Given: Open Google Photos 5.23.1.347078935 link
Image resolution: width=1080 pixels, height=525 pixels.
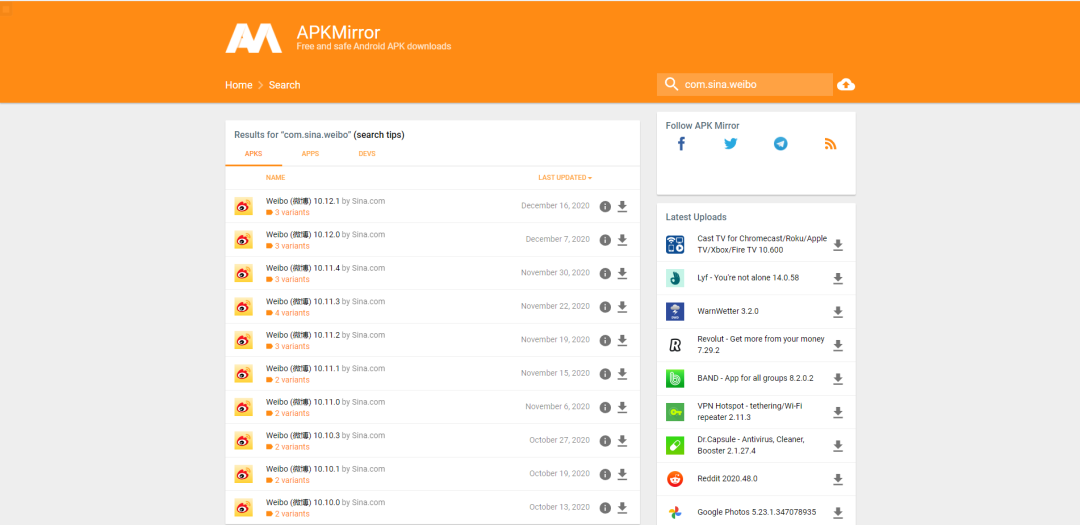Looking at the screenshot, I should pyautogui.click(x=756, y=513).
